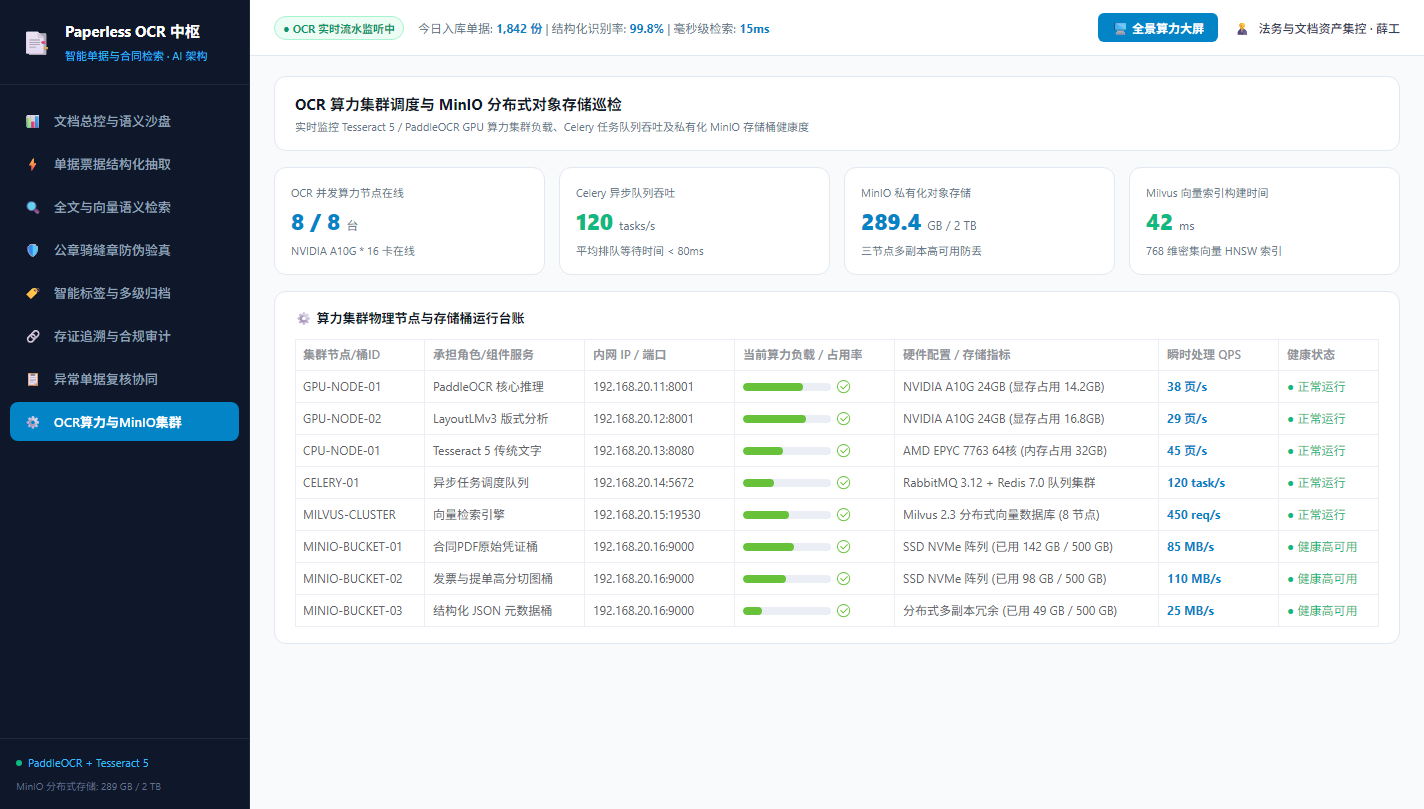The height and width of the screenshot is (809, 1424).
Task: Click the CELERY-01 load progress bar
Action: pos(786,482)
